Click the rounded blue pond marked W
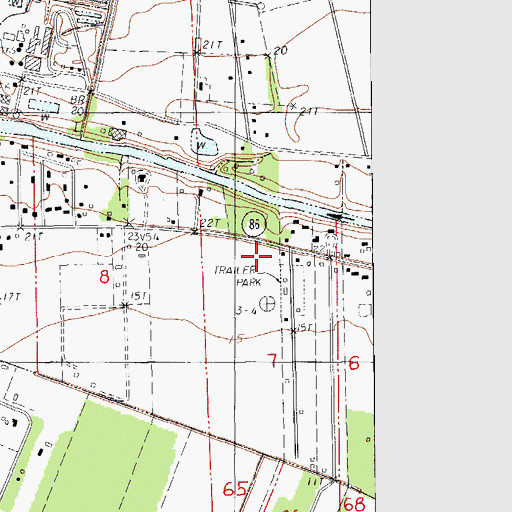Screen dimensions: 512x512 point(204,143)
